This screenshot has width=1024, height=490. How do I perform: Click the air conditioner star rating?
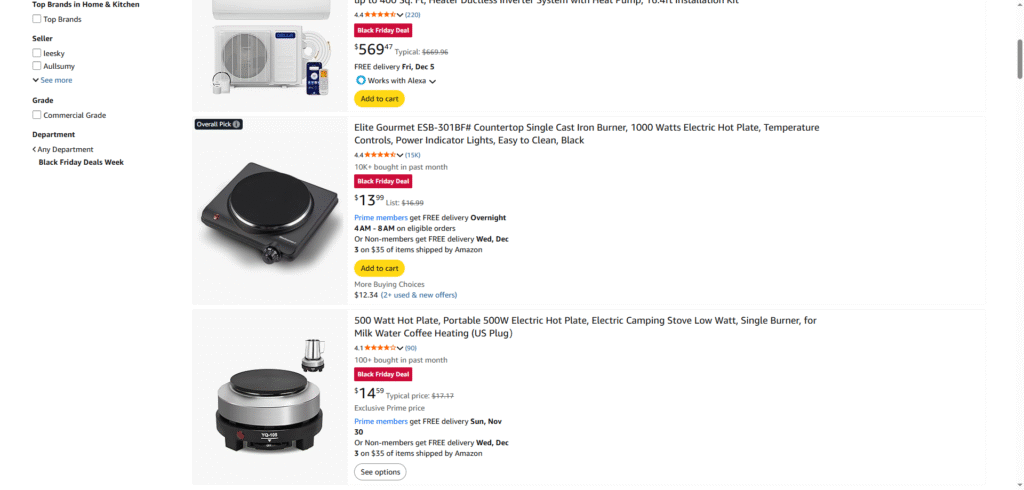378,15
